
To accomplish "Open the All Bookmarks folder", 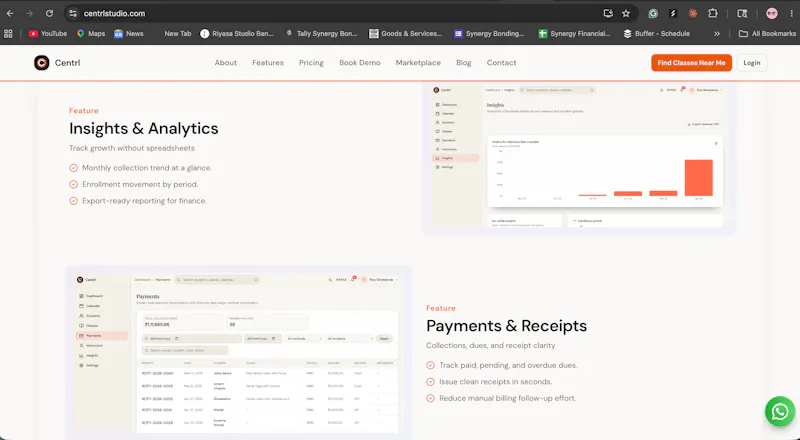I will tap(767, 34).
